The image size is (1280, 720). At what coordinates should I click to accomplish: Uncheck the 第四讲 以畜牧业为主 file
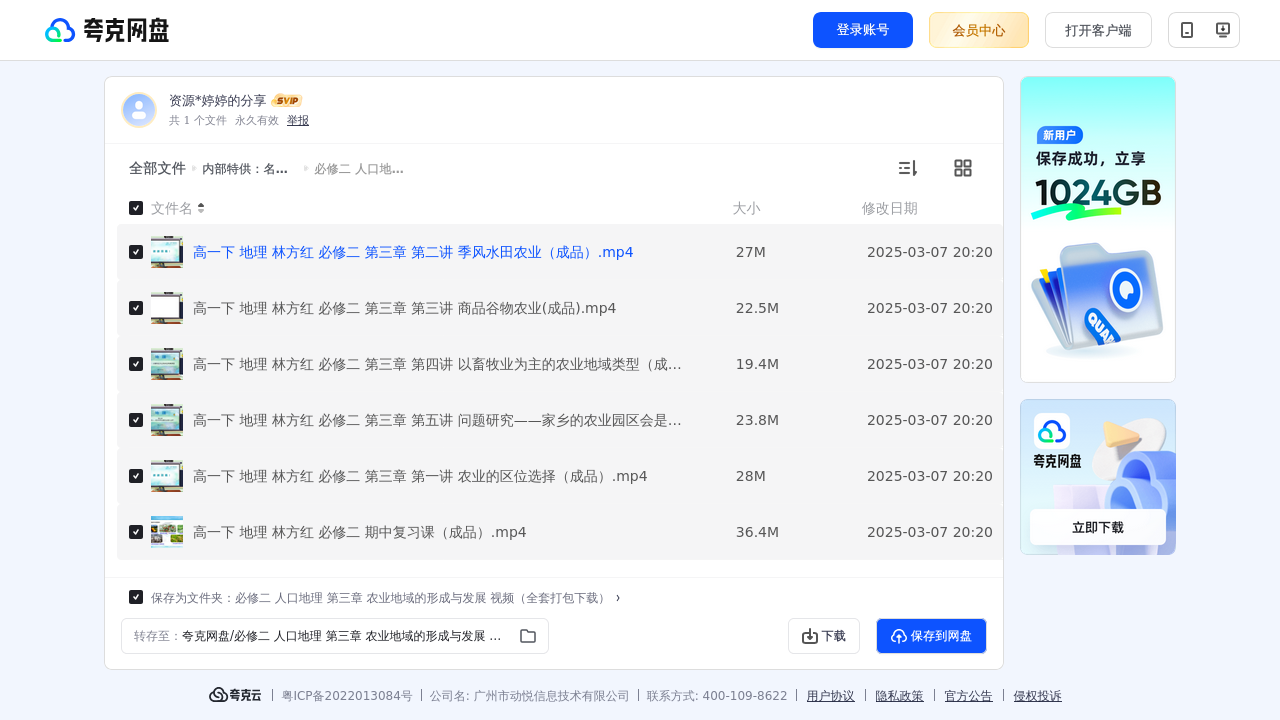click(x=136, y=364)
